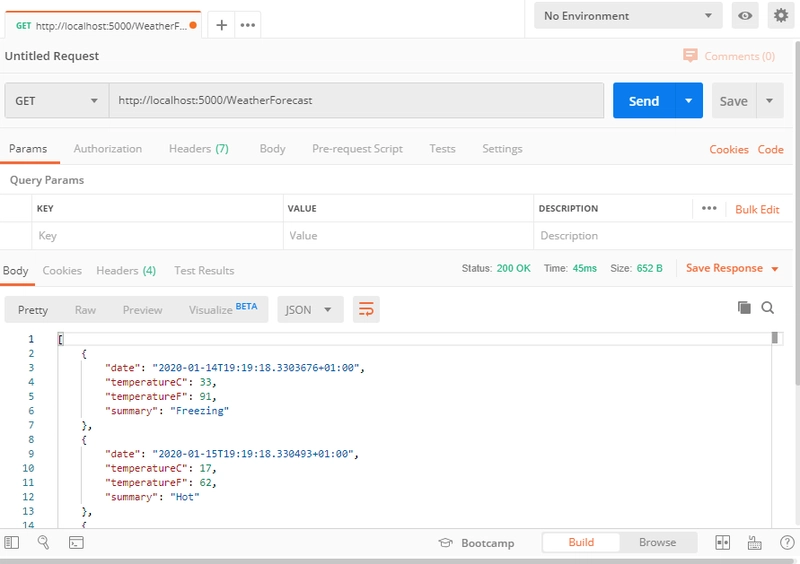Click Comments (0) link
Screen dimensions: 800x564
pyautogui.click(x=739, y=56)
